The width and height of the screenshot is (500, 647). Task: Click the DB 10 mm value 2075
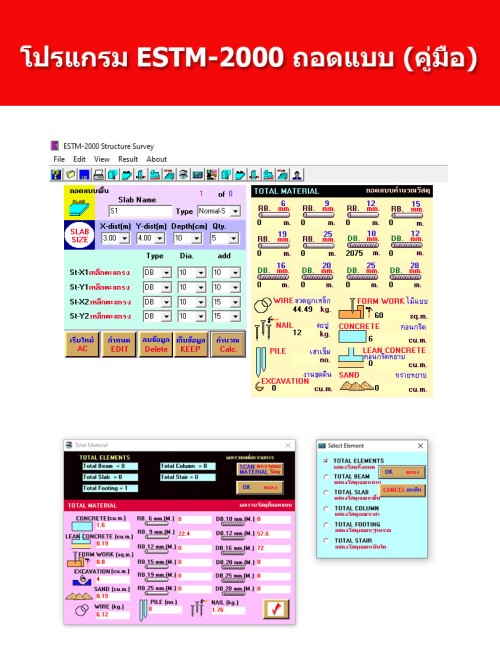click(354, 253)
